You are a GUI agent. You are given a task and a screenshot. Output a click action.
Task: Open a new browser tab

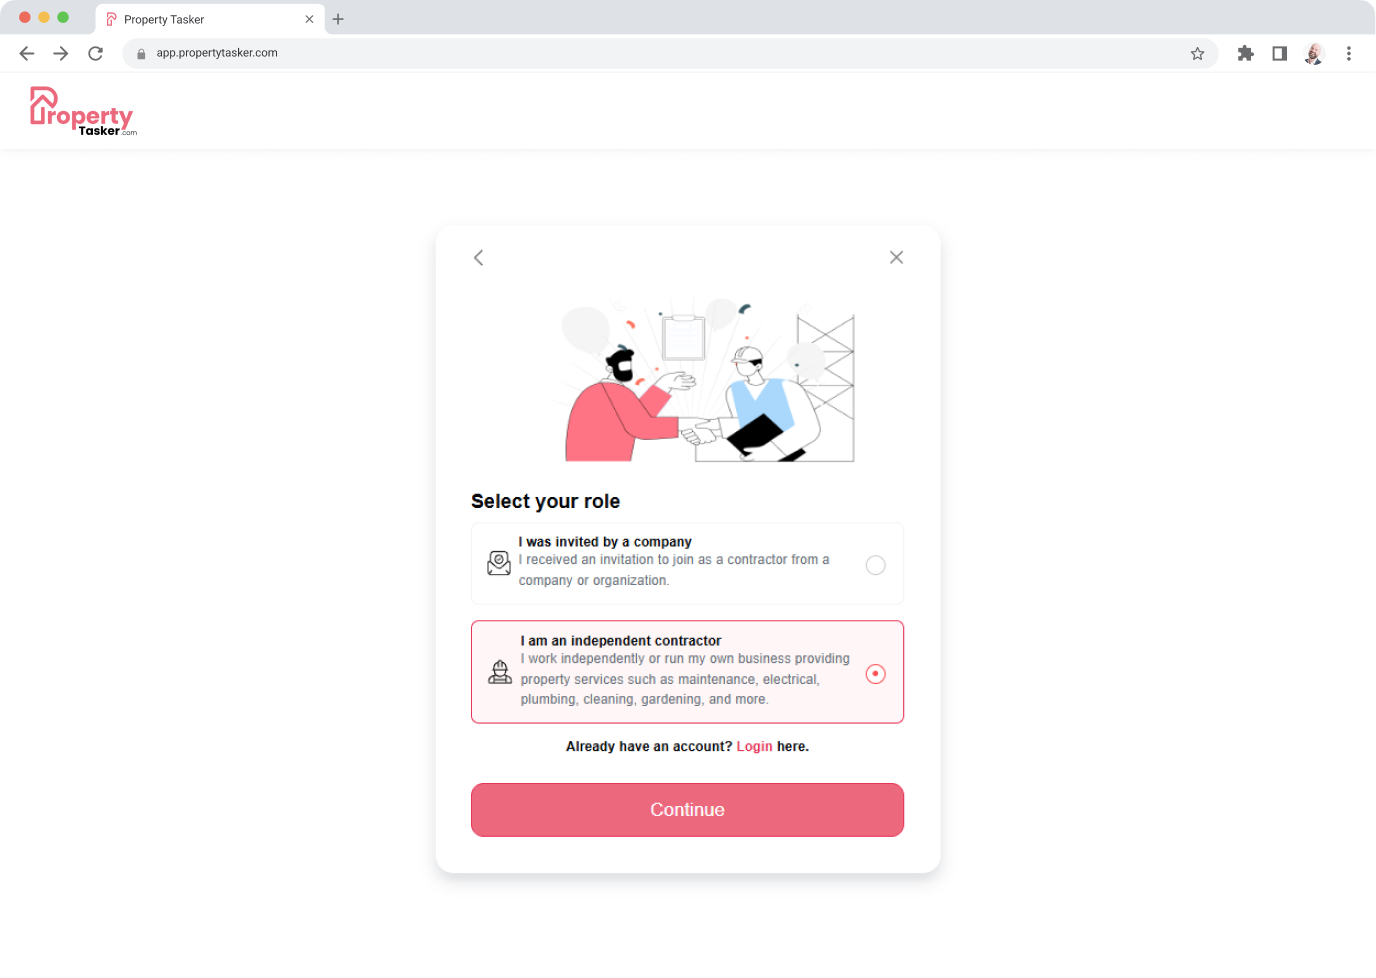coord(338,19)
